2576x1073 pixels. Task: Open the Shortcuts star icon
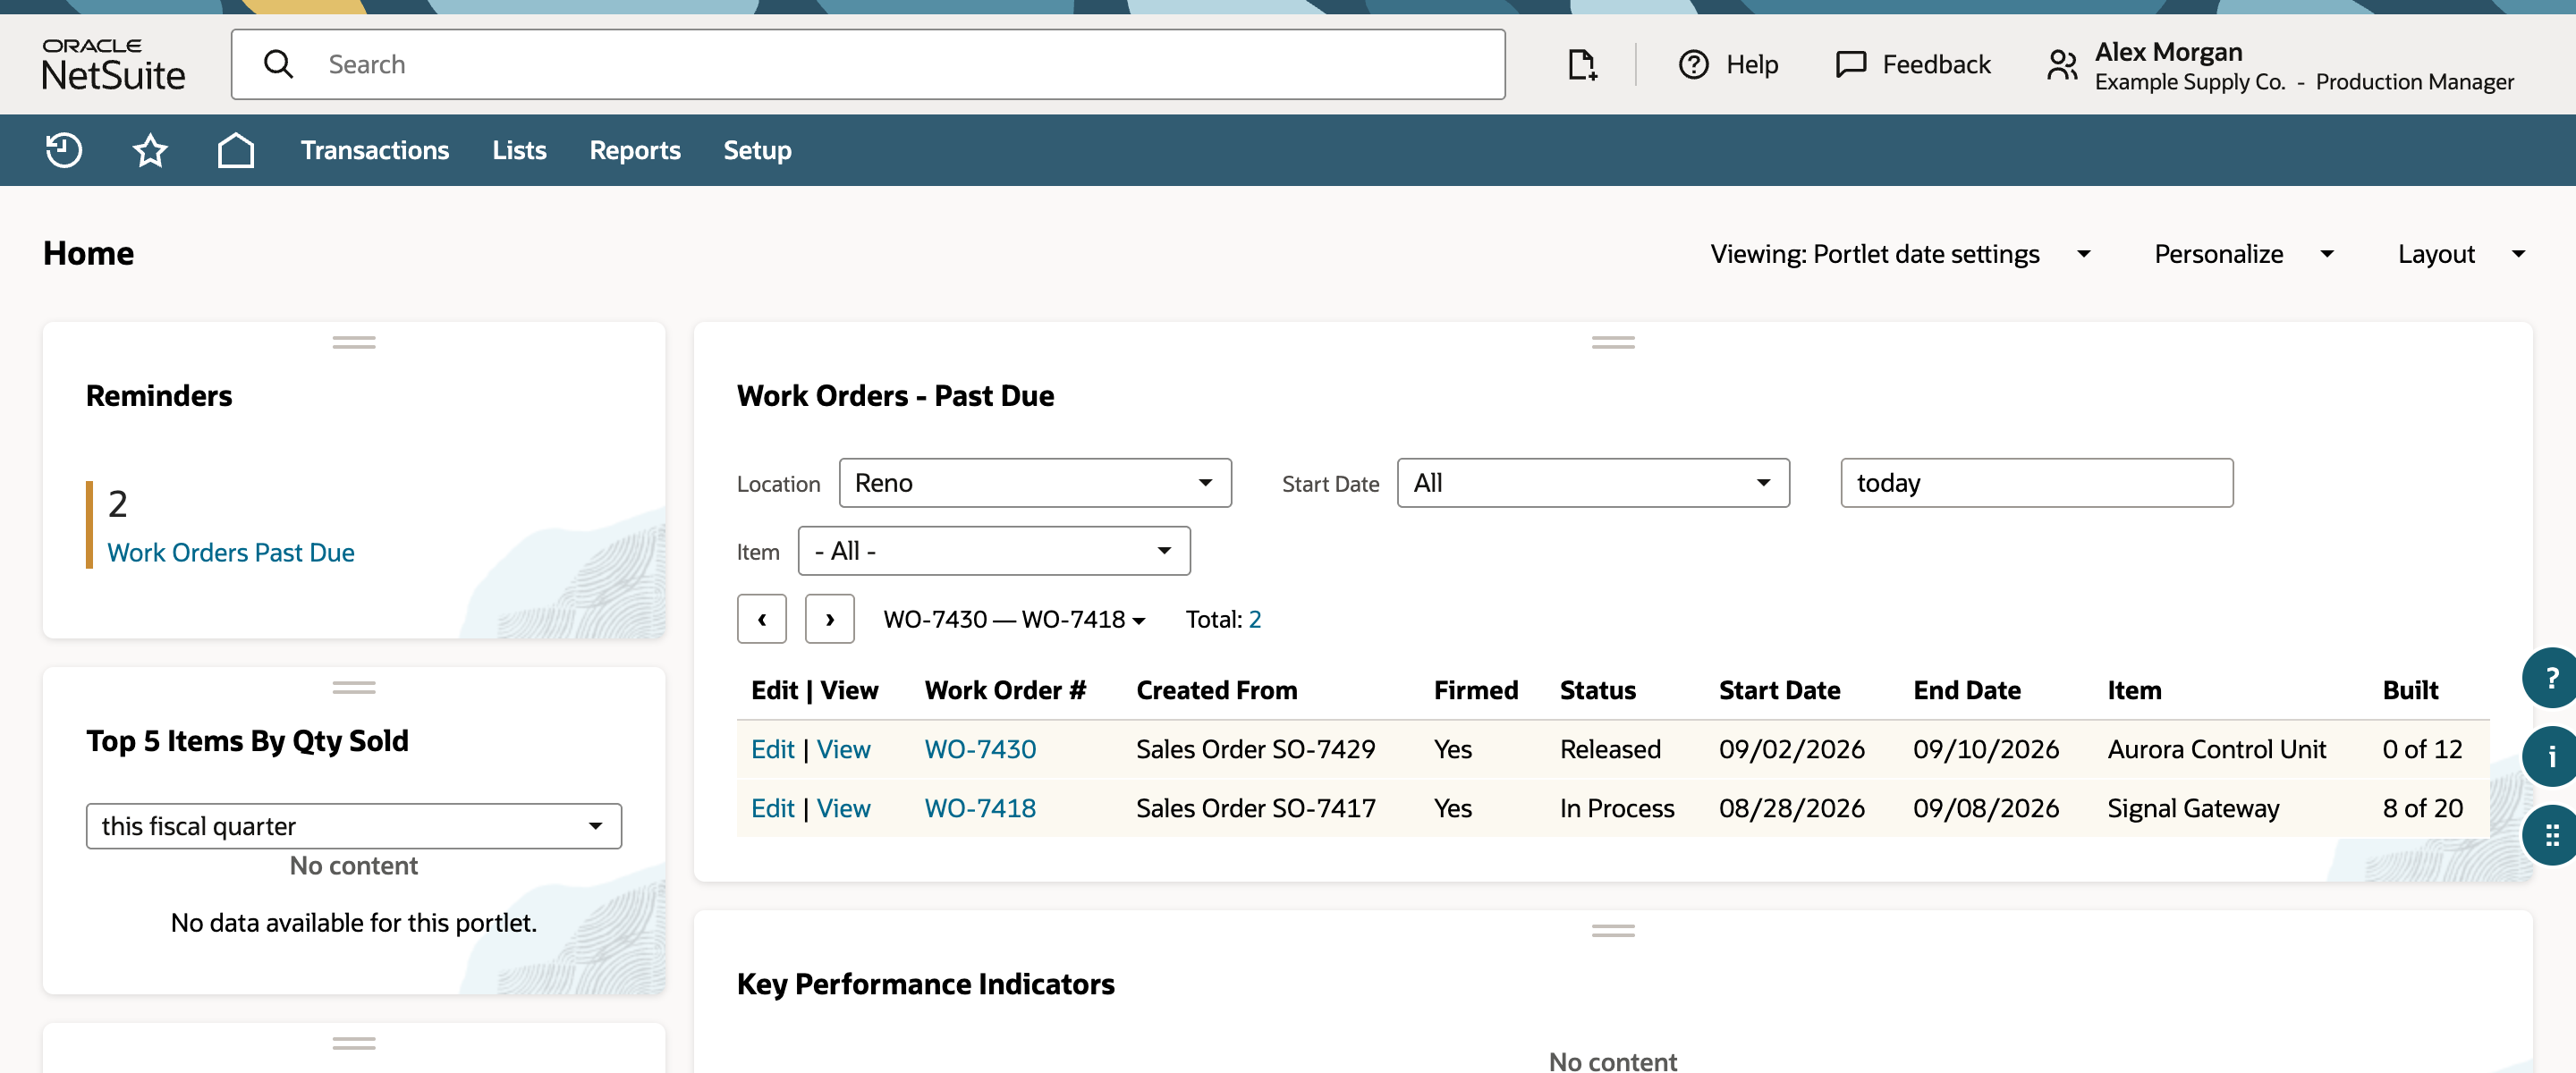(x=150, y=150)
